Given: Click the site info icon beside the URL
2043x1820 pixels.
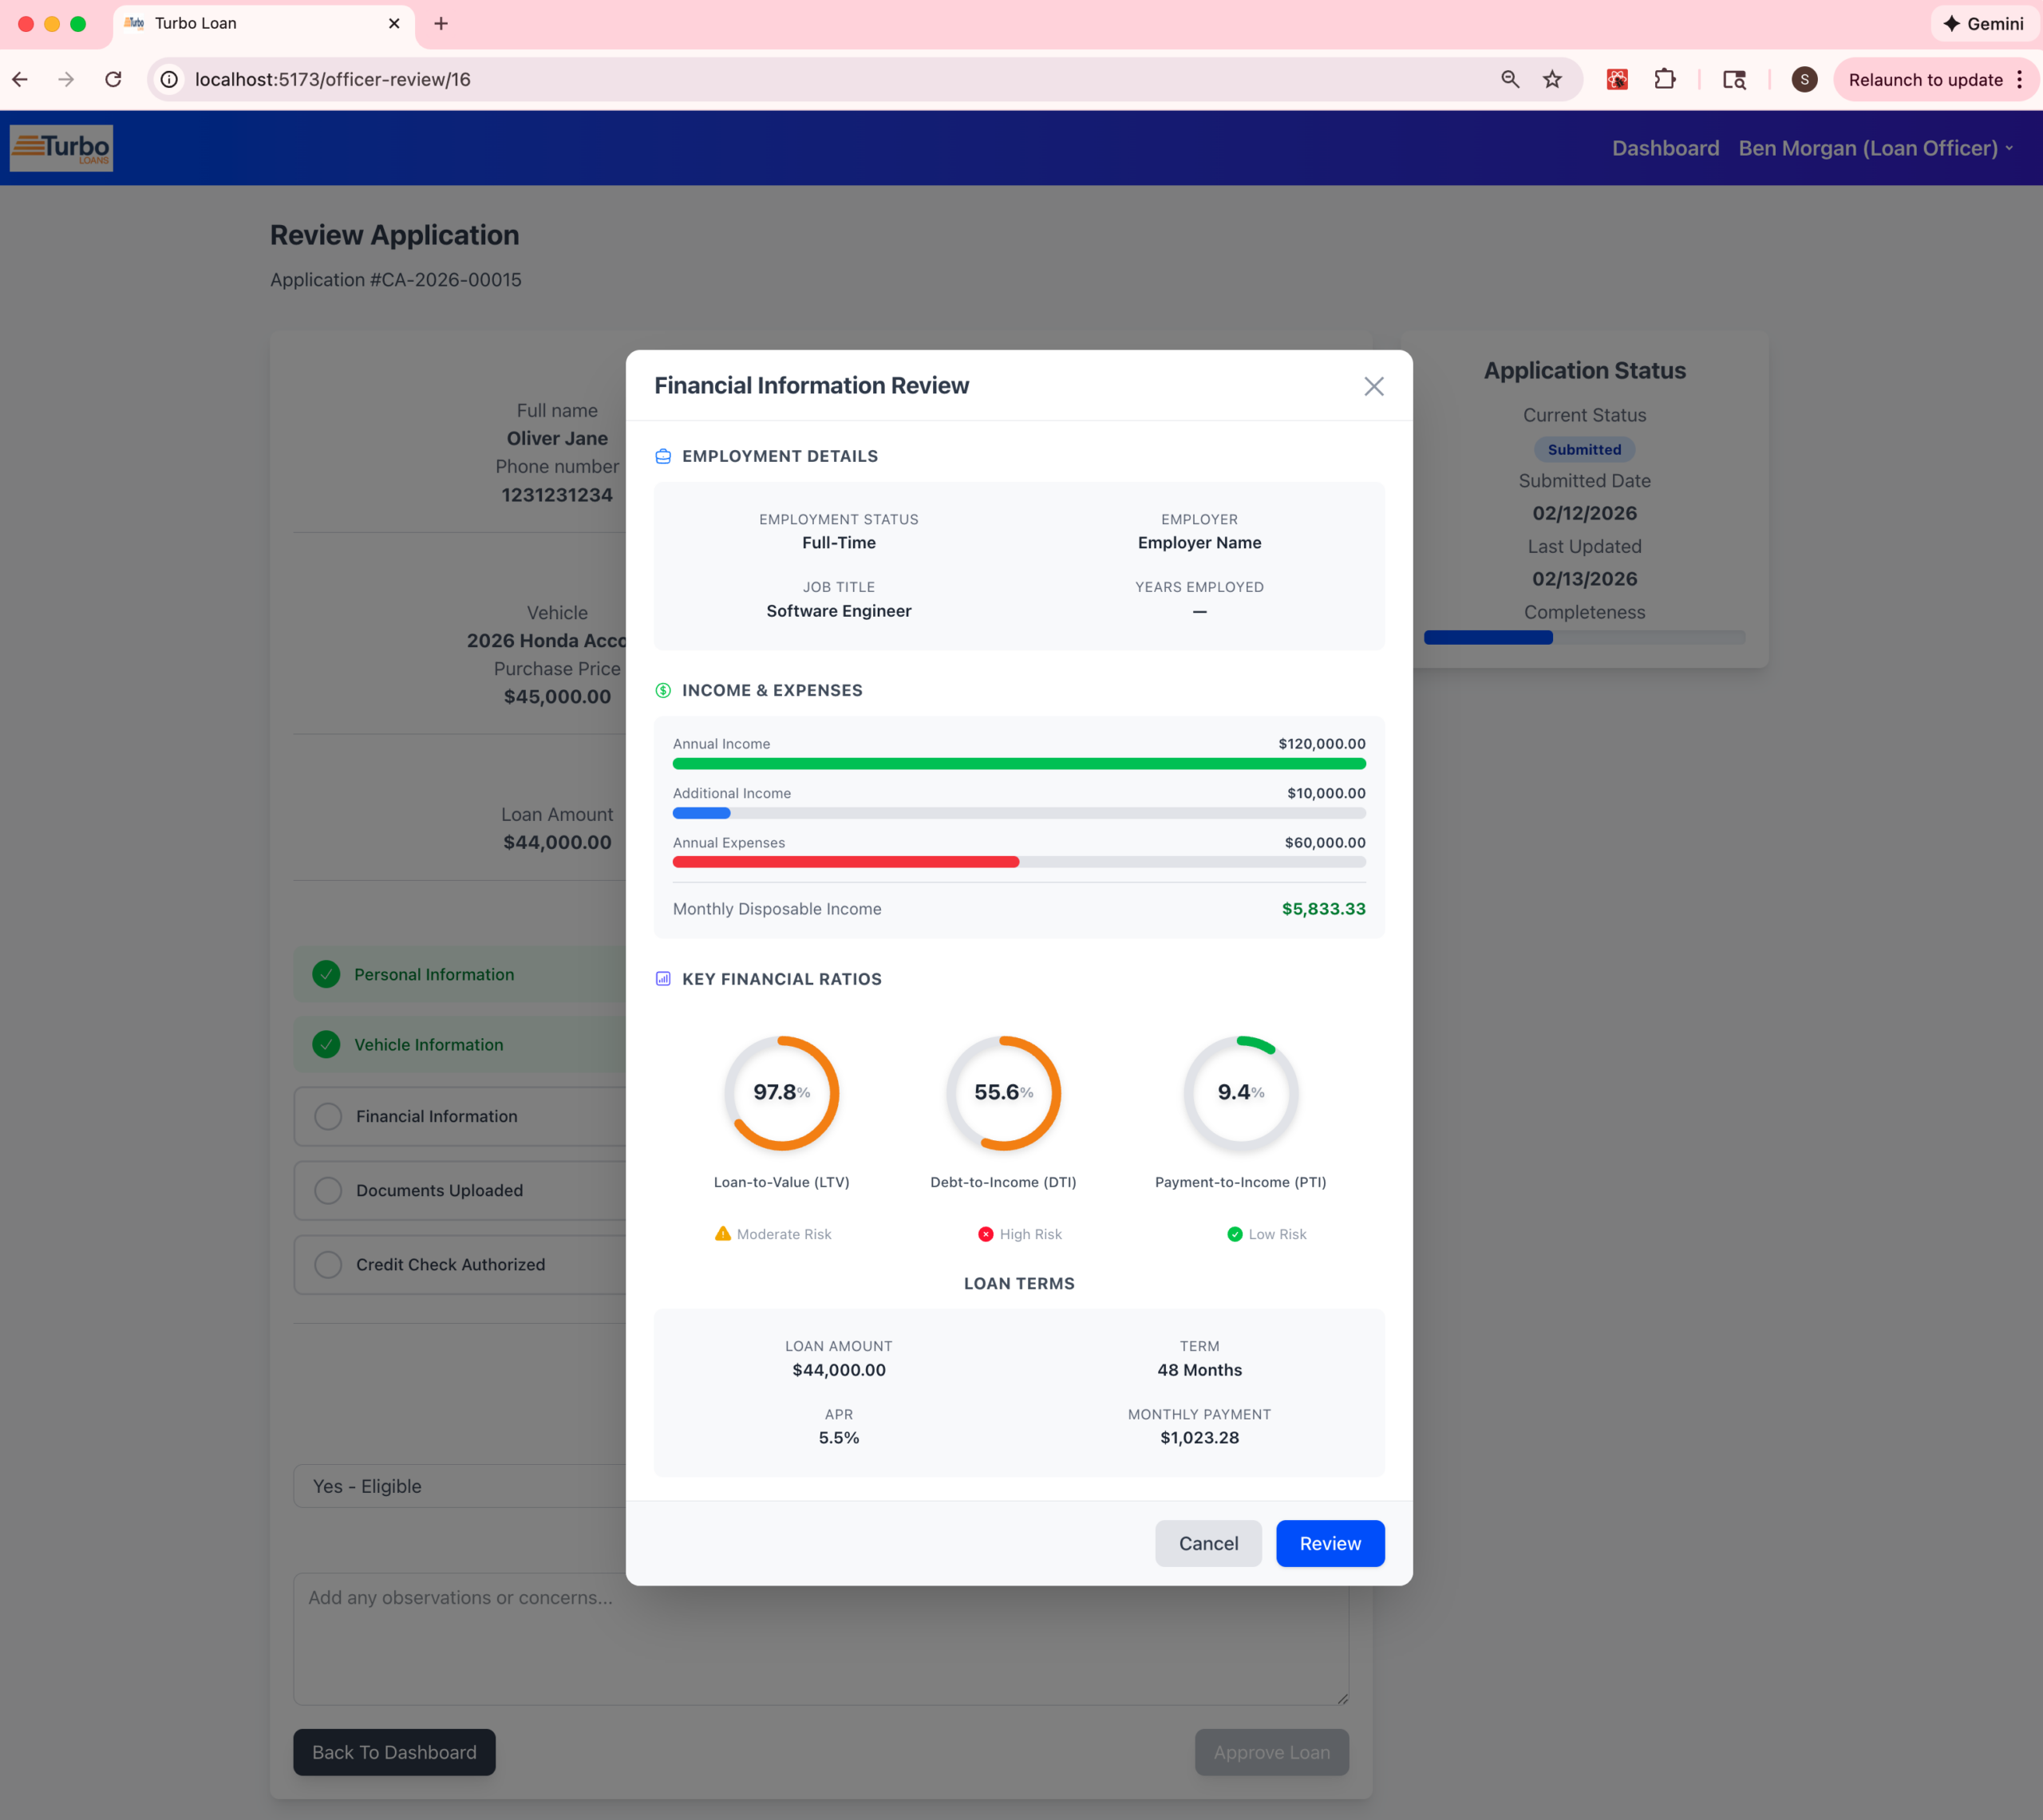Looking at the screenshot, I should click(170, 79).
